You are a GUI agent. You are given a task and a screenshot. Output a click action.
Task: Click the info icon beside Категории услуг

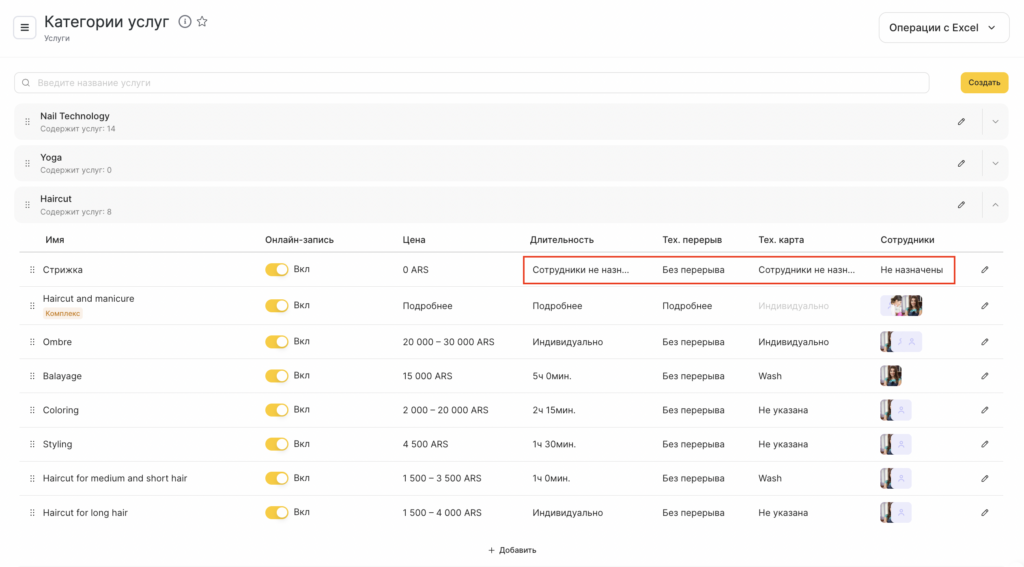pos(184,22)
